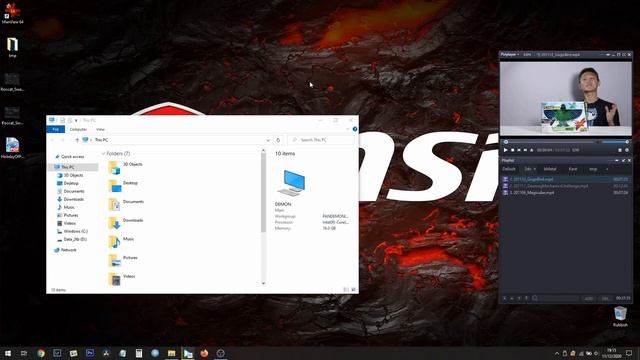The width and height of the screenshot is (640, 360).
Task: Open the Action Center notification icon
Action: (629, 353)
